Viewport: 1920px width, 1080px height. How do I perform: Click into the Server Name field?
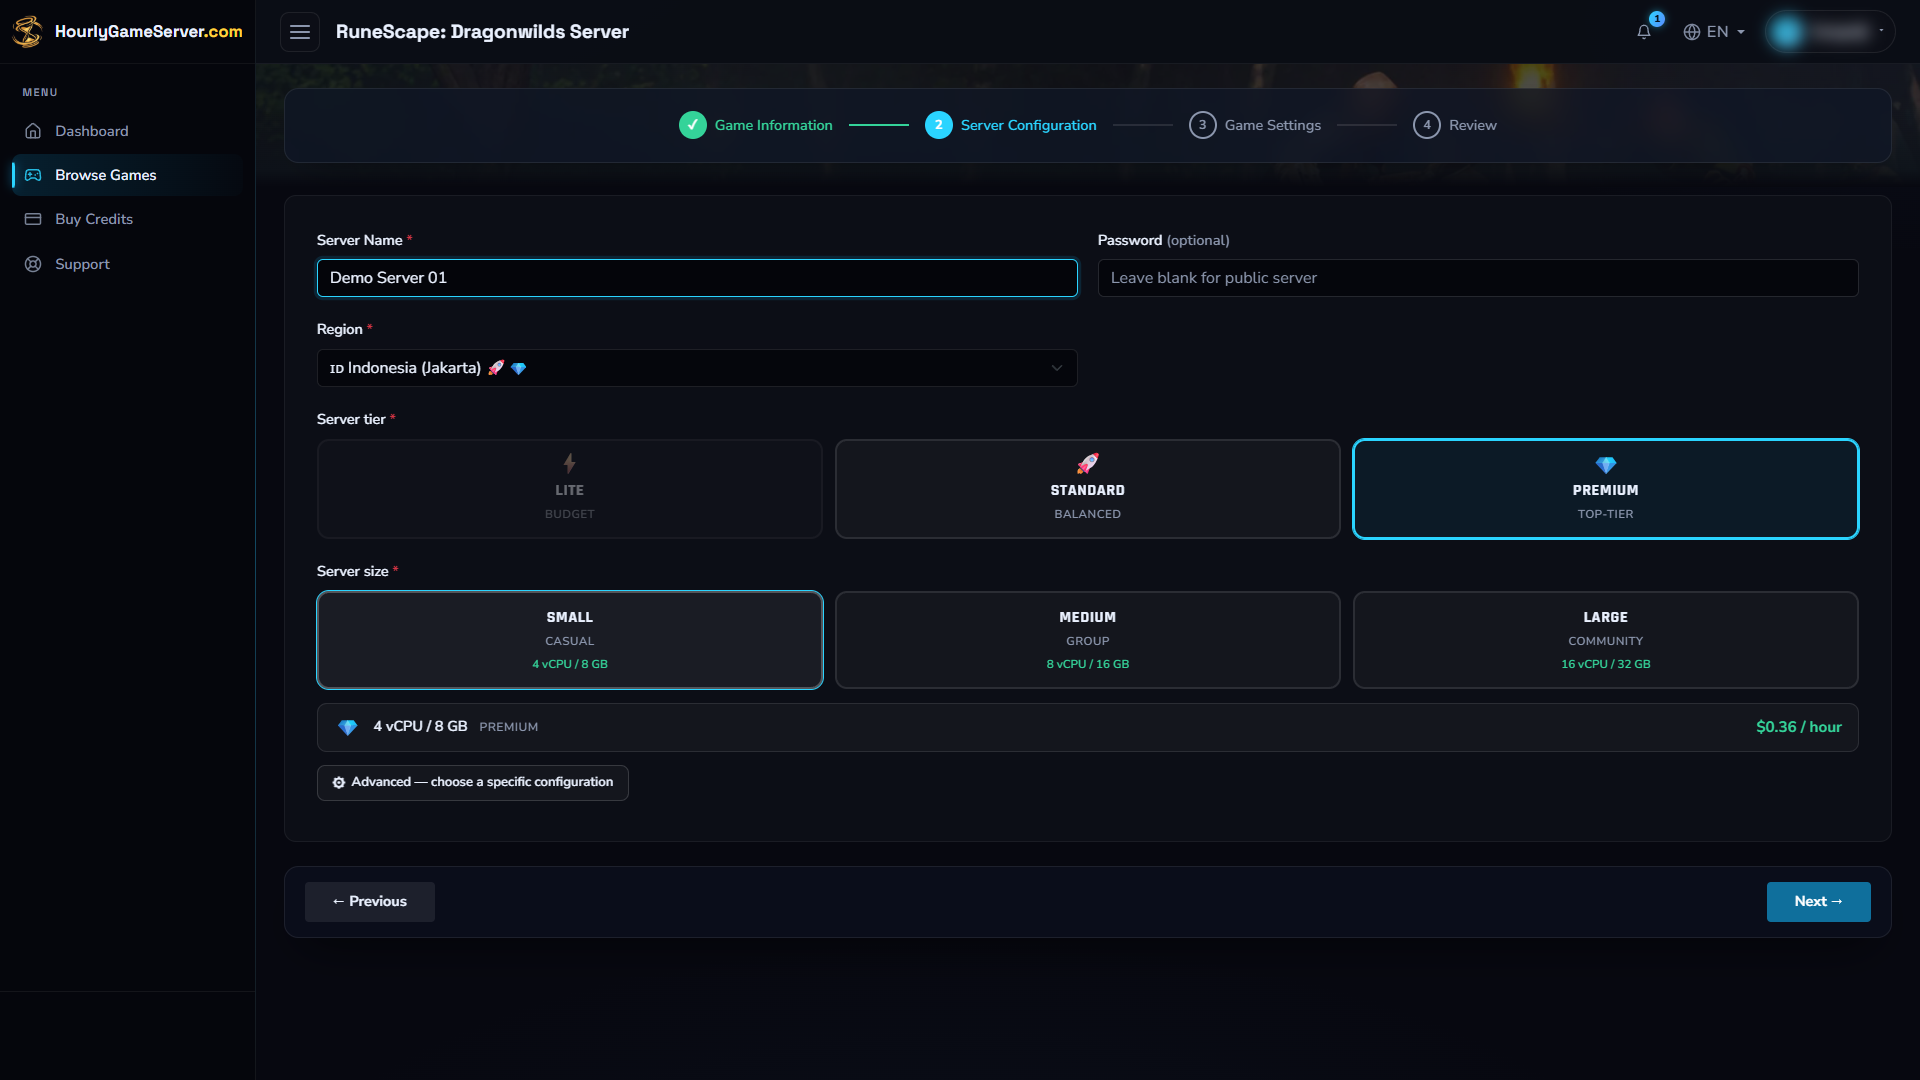pyautogui.click(x=697, y=278)
